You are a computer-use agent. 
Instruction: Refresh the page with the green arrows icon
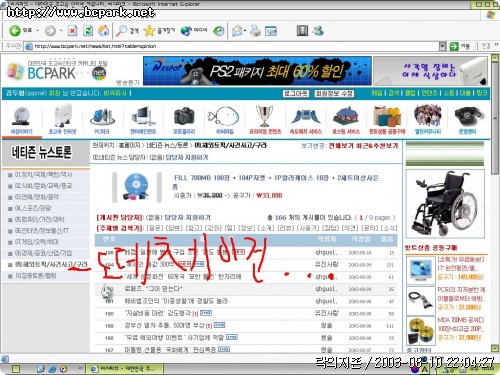click(x=88, y=31)
